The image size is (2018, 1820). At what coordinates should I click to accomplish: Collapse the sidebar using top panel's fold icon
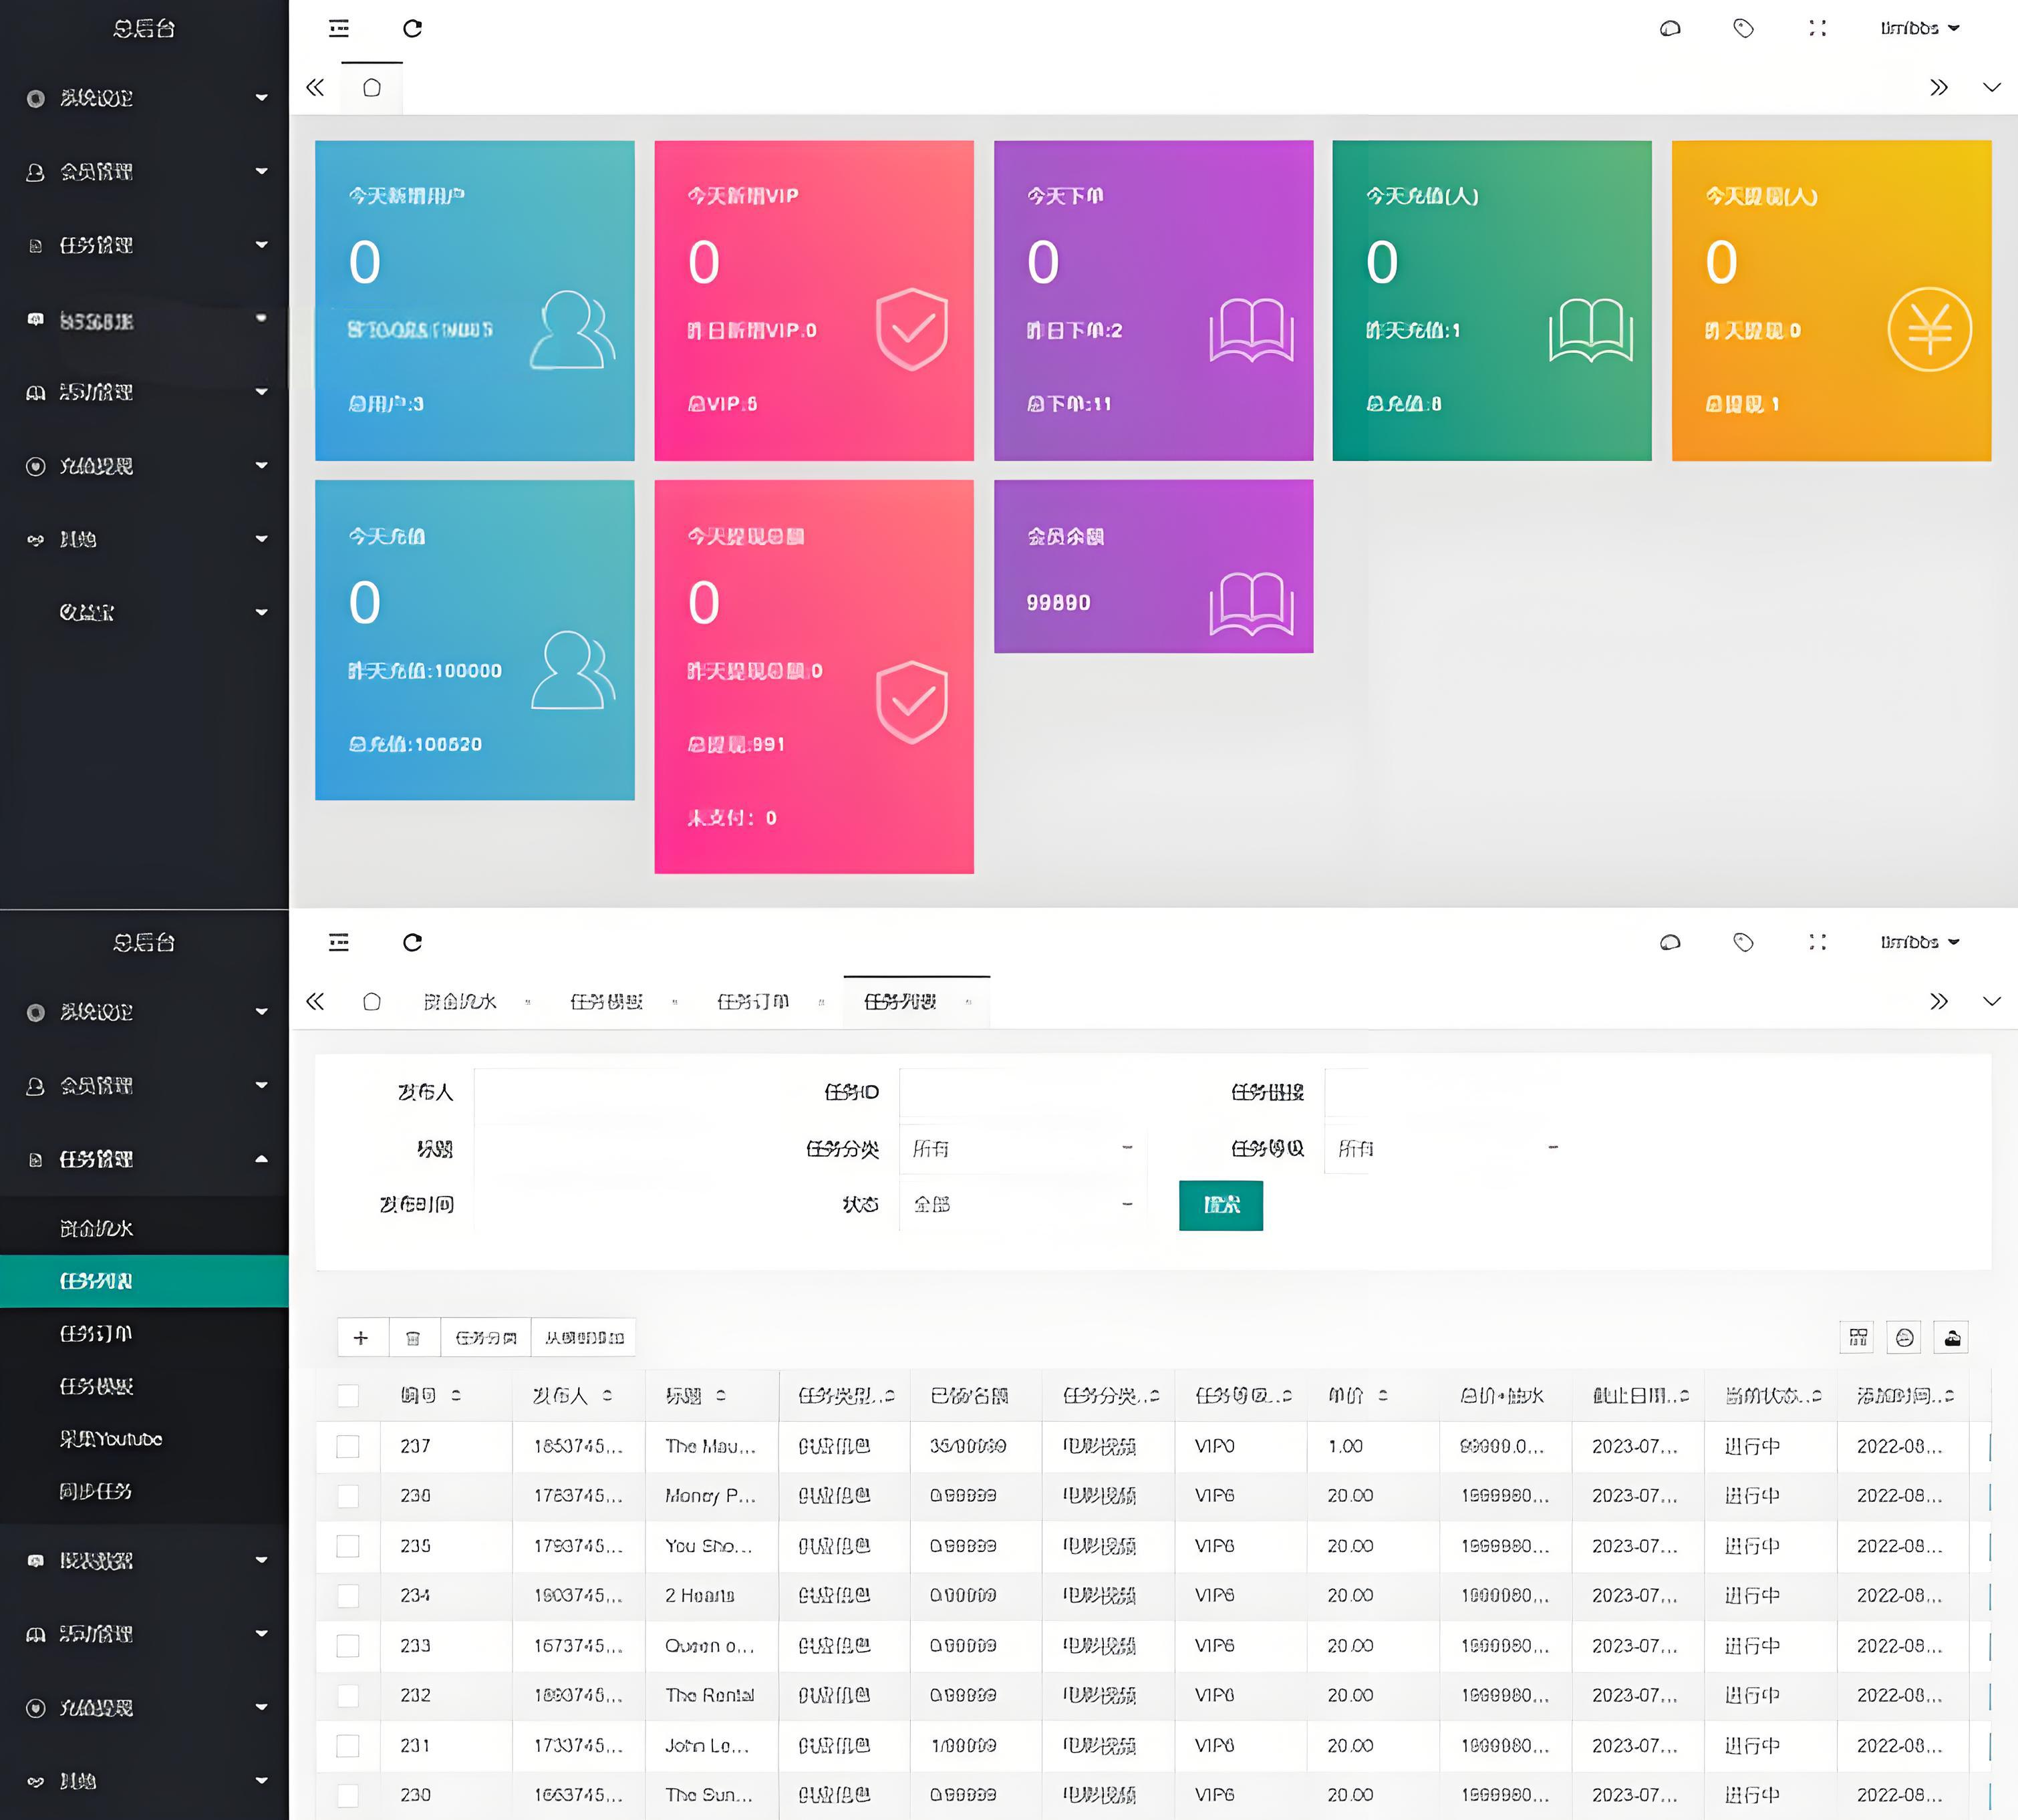pos(339,28)
